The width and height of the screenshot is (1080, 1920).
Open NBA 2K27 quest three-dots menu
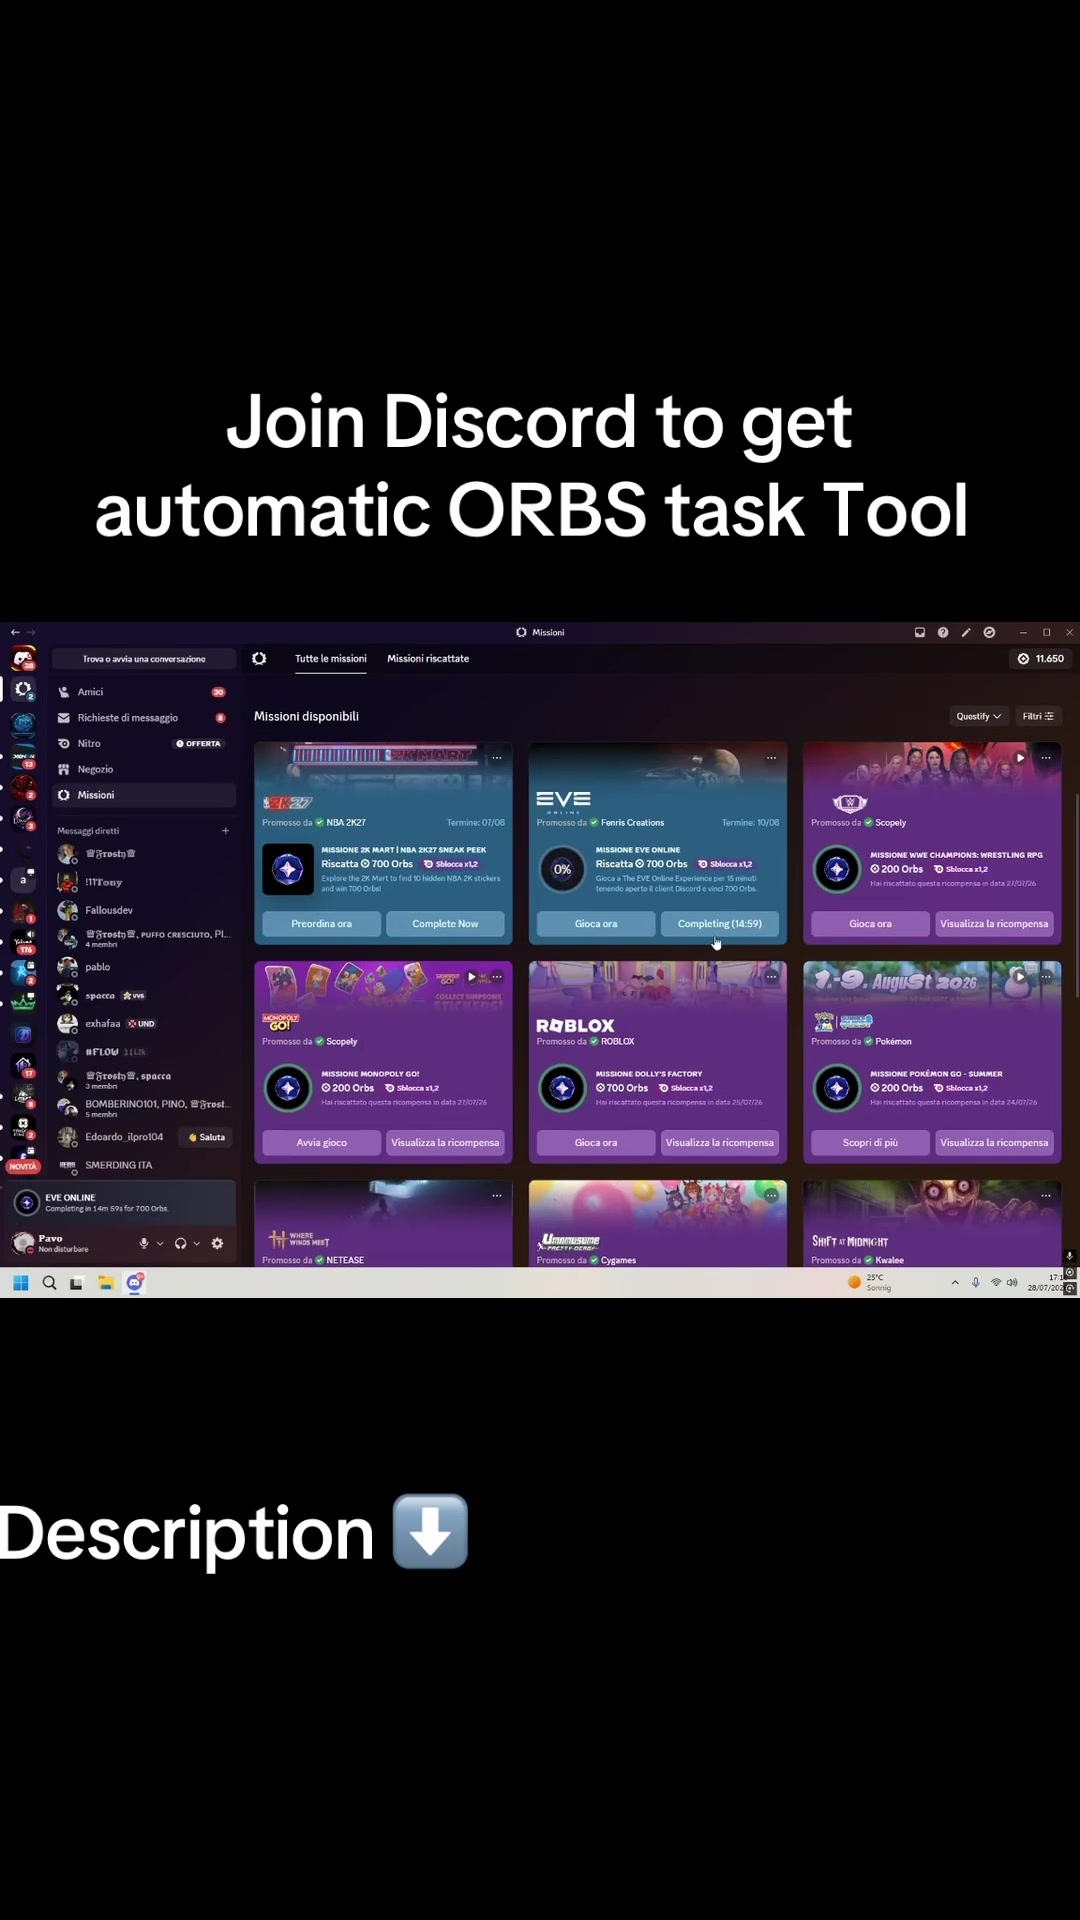click(497, 758)
